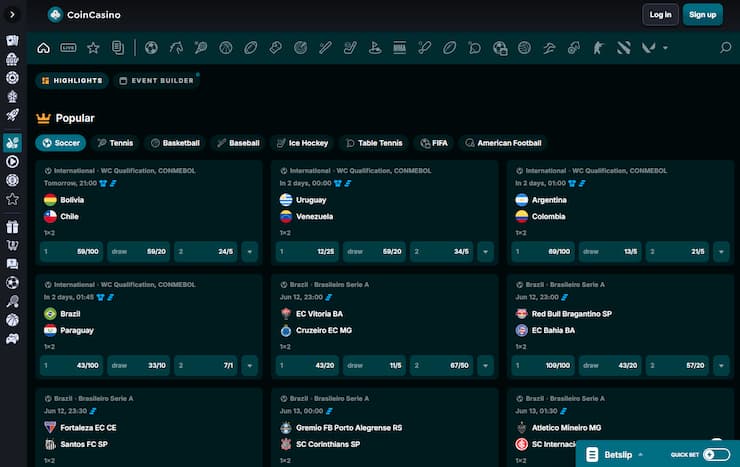Viewport: 740px width, 467px height.
Task: Toggle the Quick Bet switch
Action: tap(715, 454)
